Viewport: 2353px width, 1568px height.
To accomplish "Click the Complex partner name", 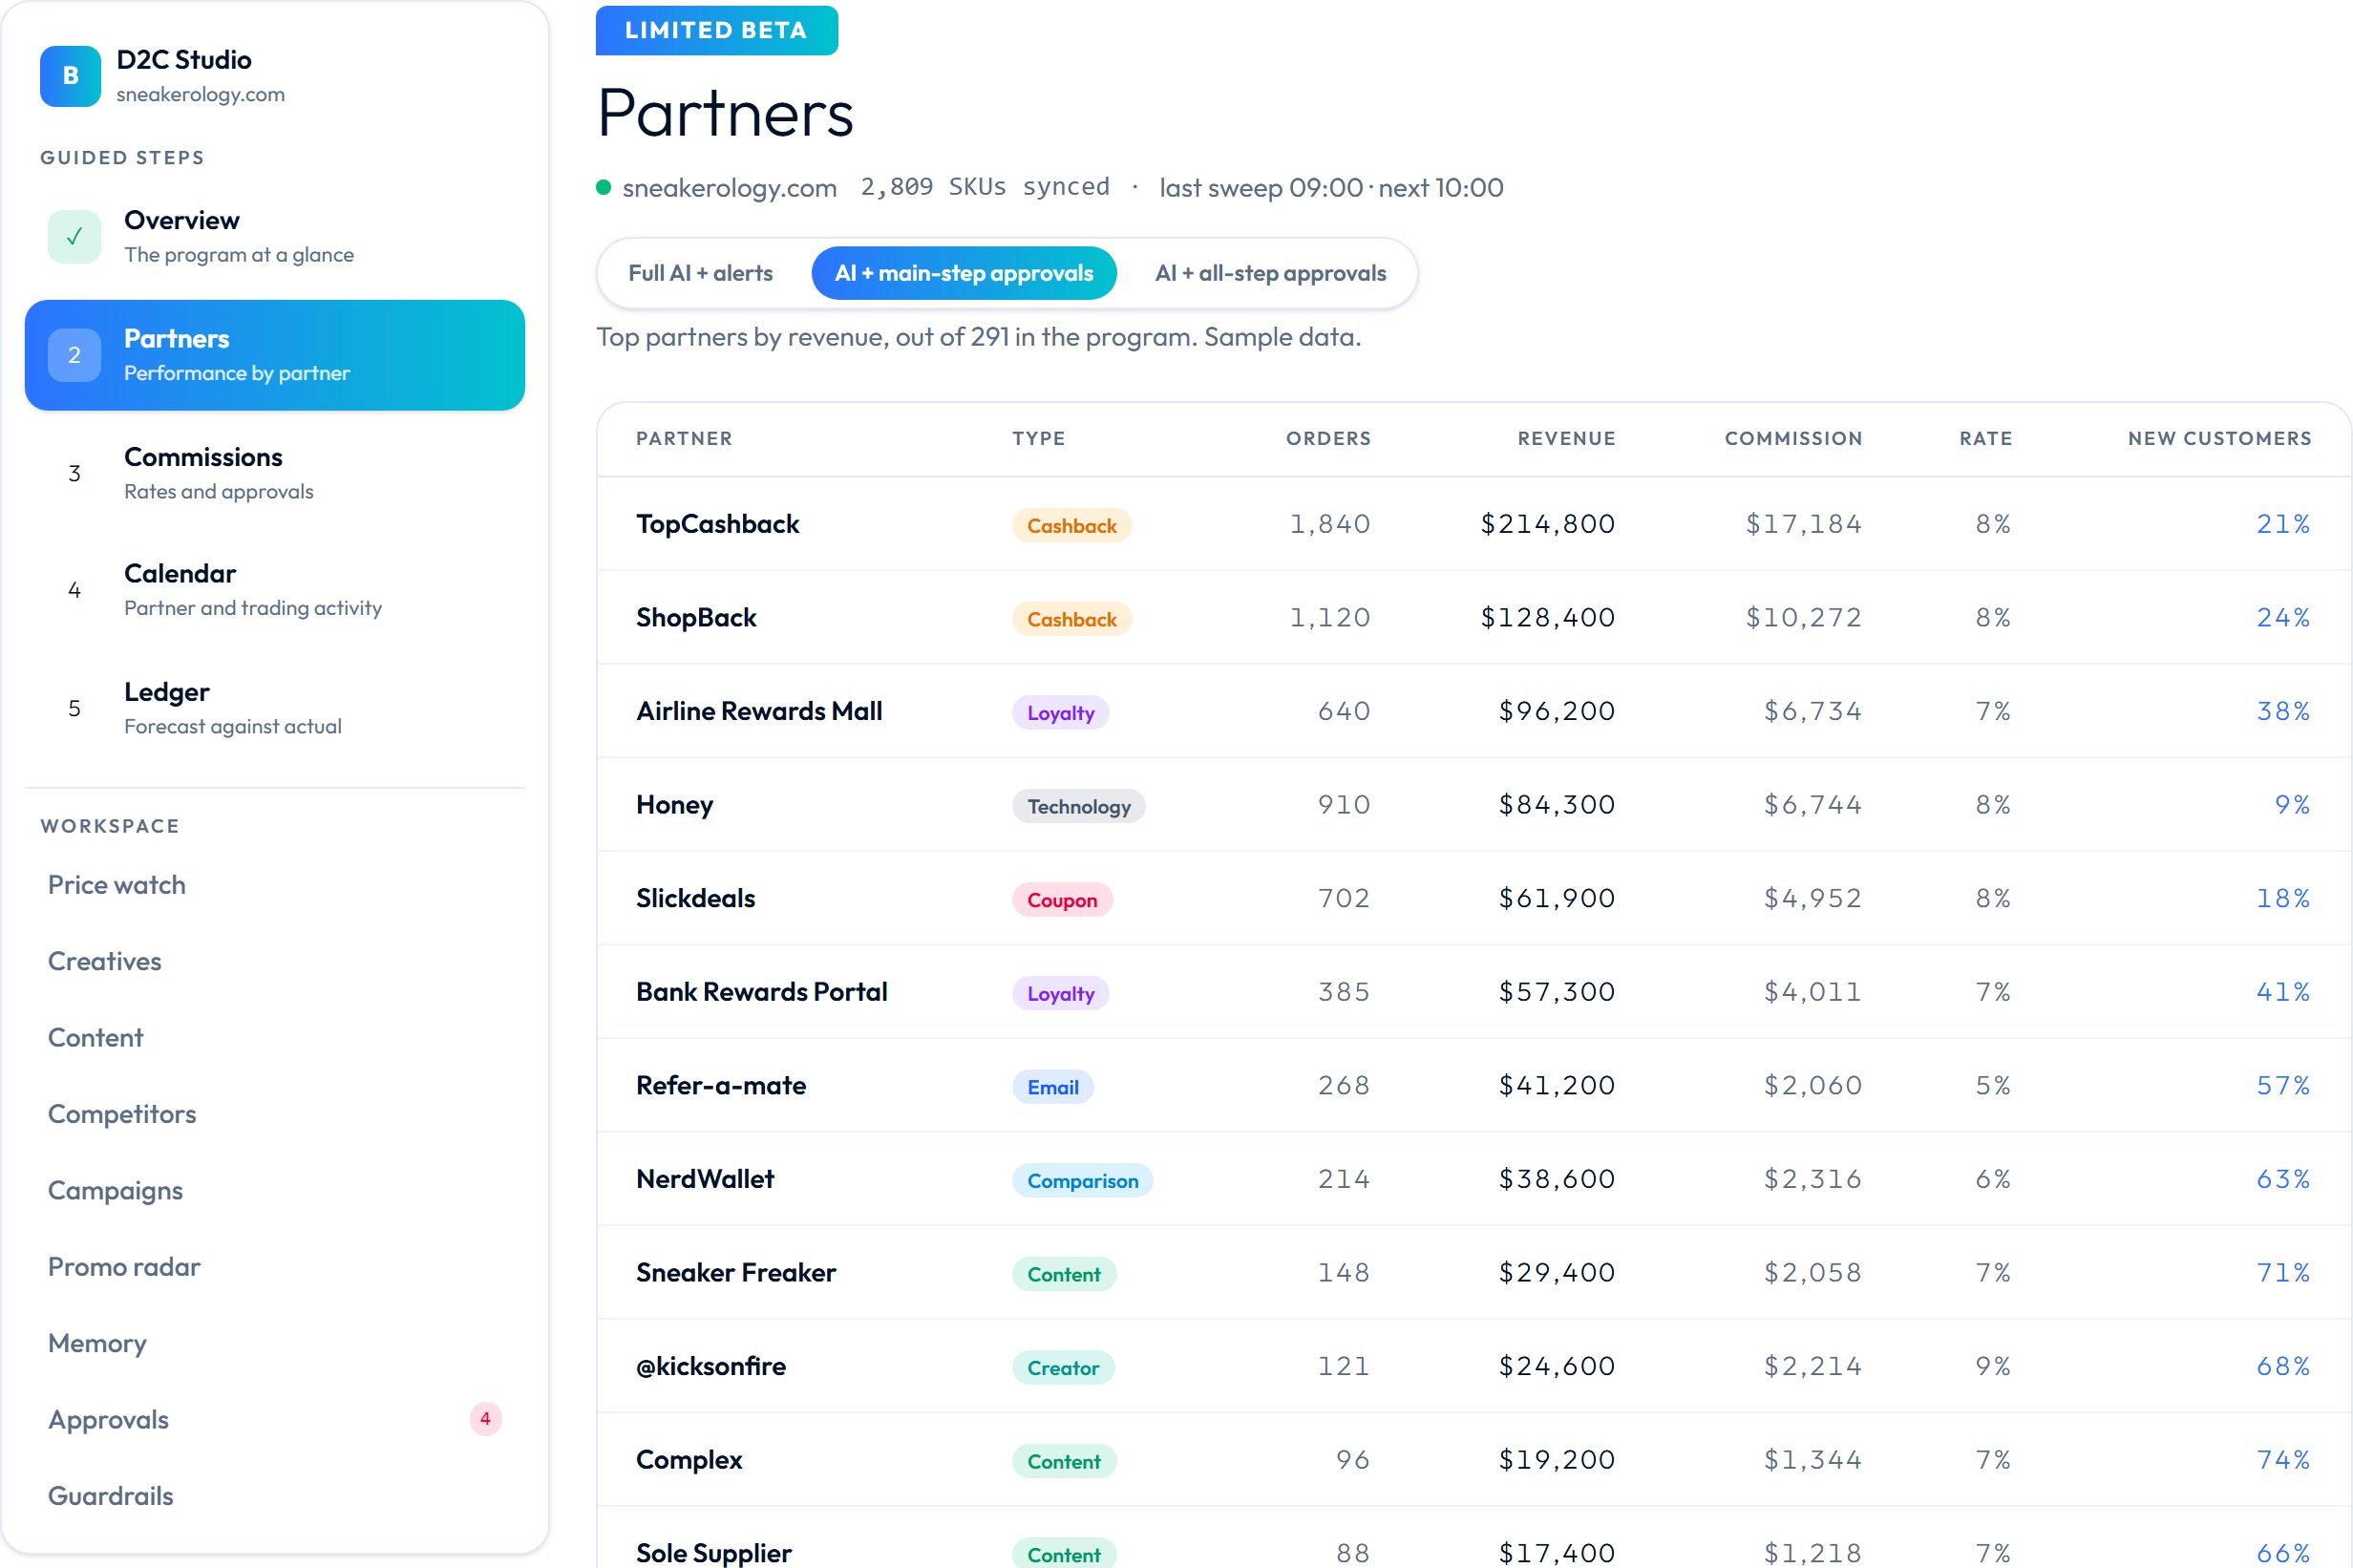I will click(x=689, y=1460).
